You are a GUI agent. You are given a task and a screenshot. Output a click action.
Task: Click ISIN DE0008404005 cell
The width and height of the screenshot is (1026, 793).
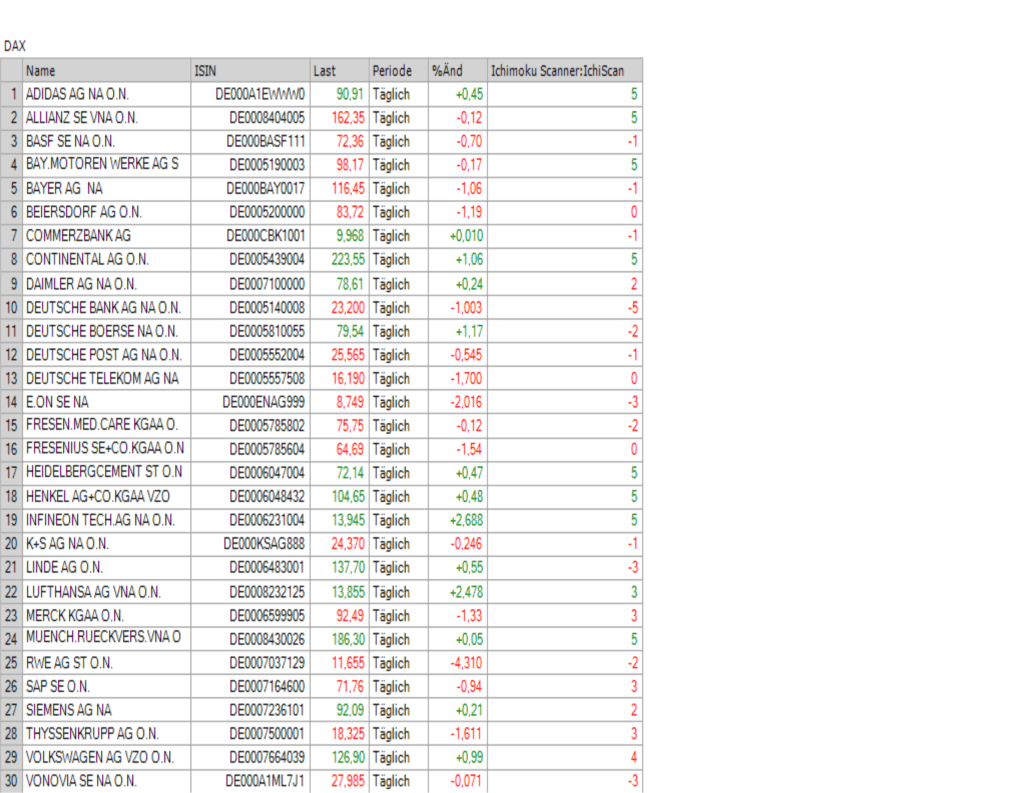point(251,118)
